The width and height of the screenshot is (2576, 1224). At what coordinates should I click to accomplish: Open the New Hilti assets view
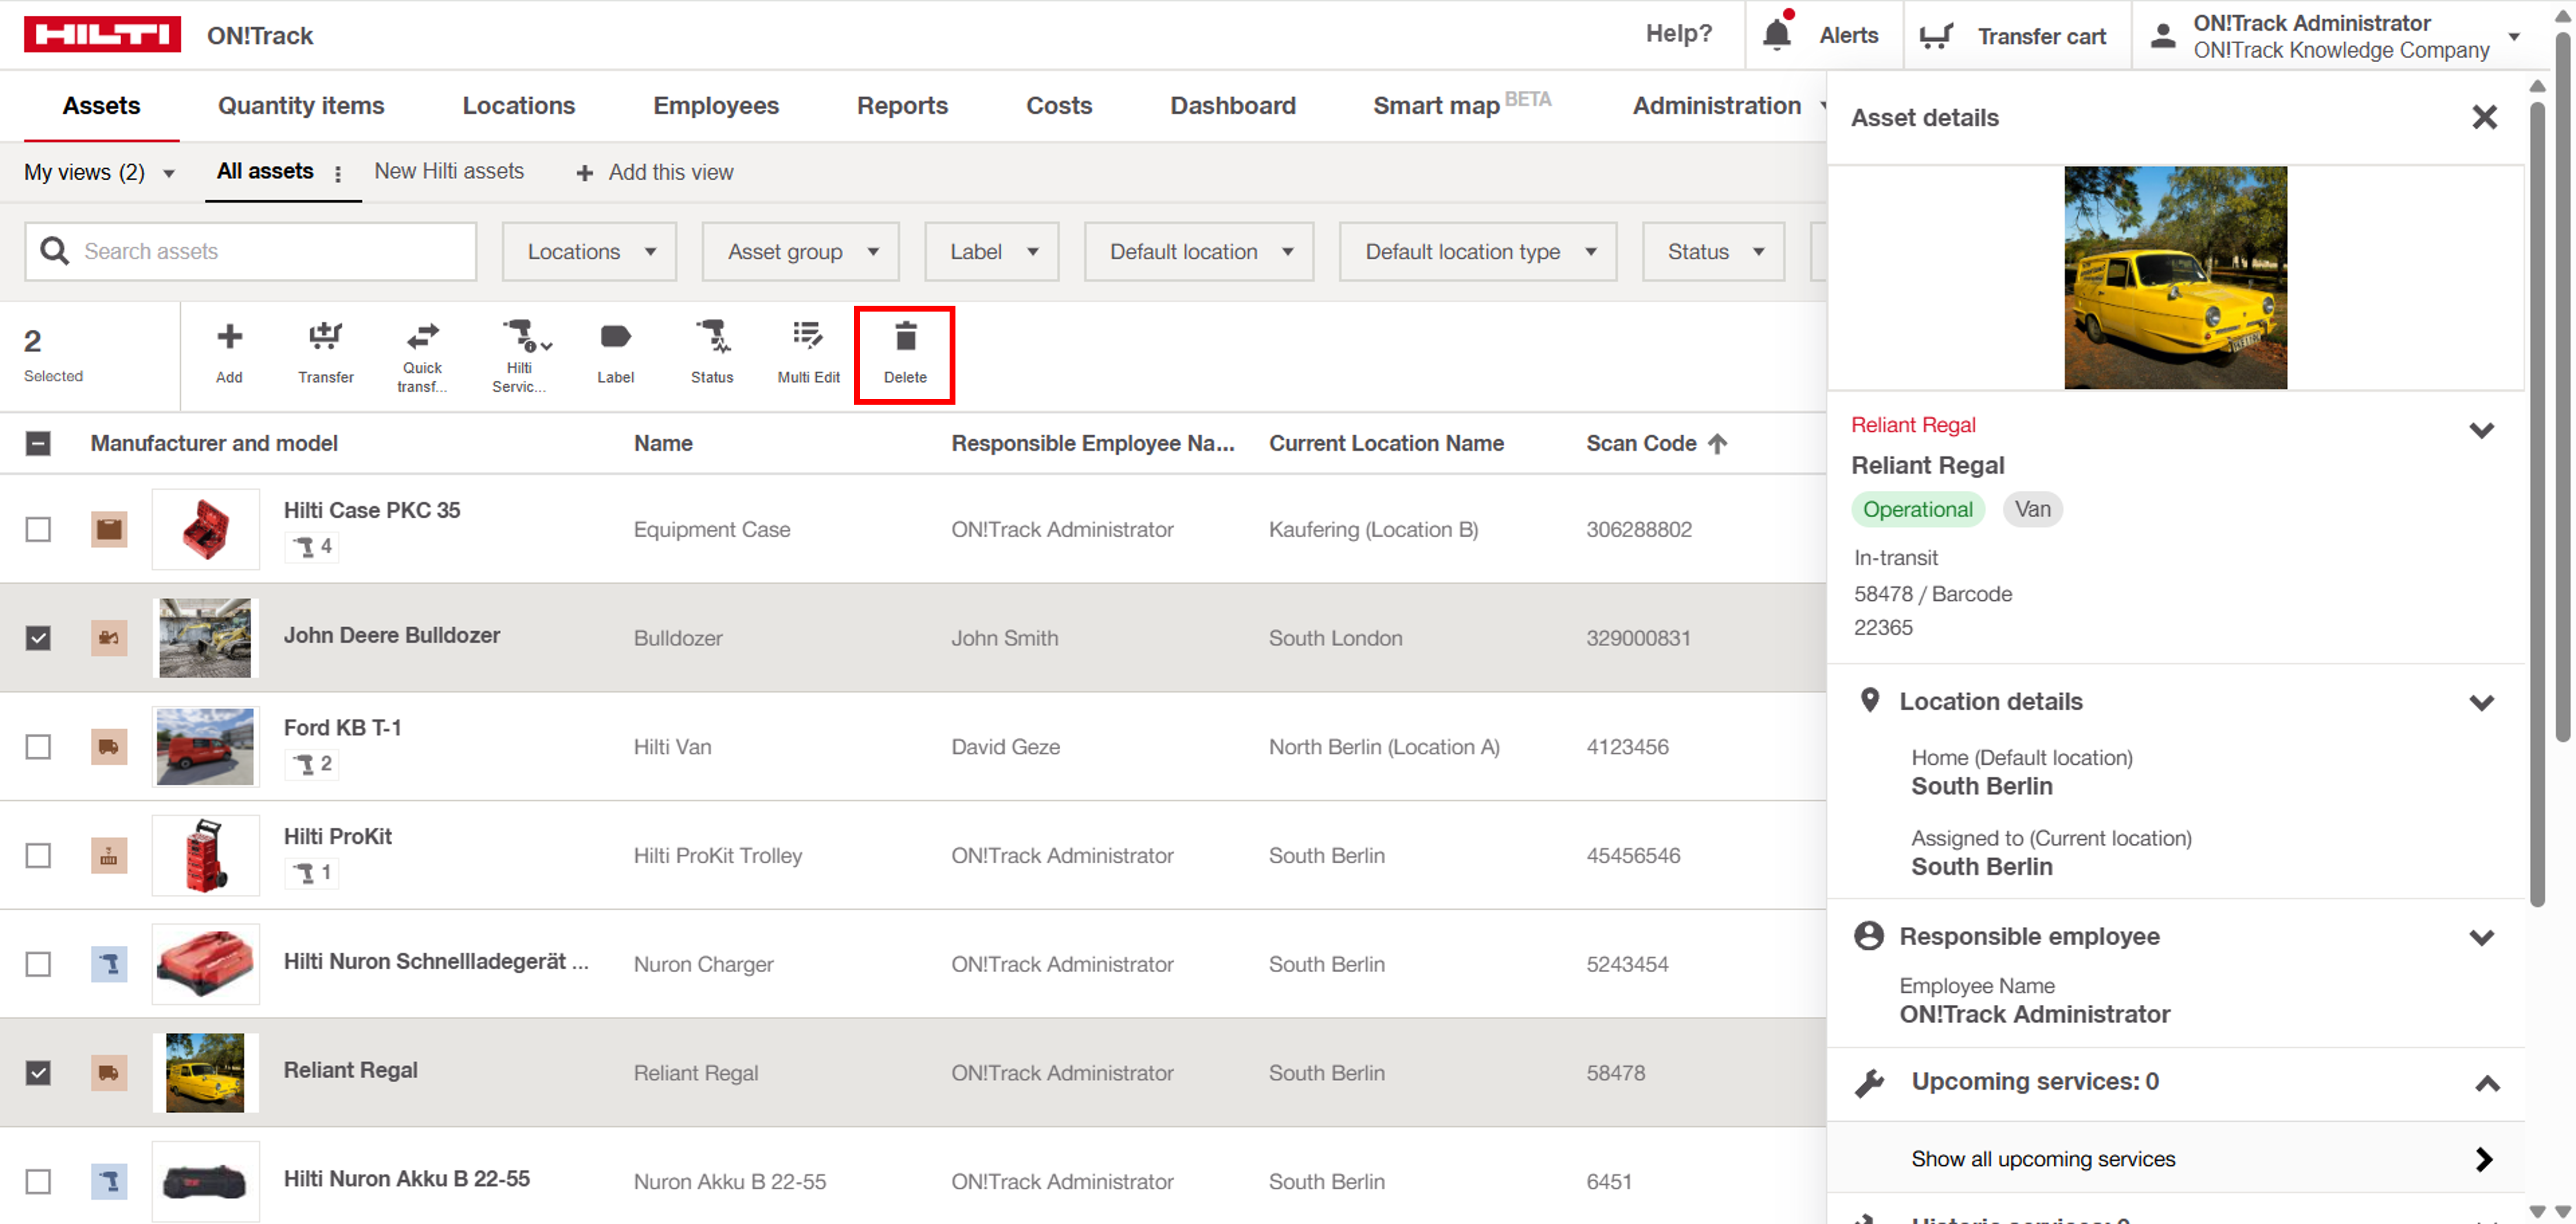coord(449,171)
